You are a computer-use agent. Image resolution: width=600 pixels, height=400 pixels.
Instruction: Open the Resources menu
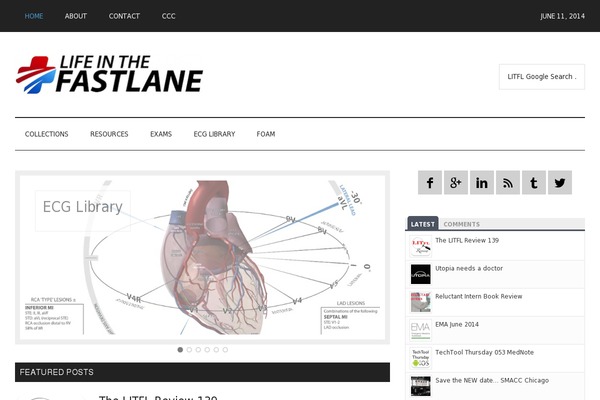point(109,134)
